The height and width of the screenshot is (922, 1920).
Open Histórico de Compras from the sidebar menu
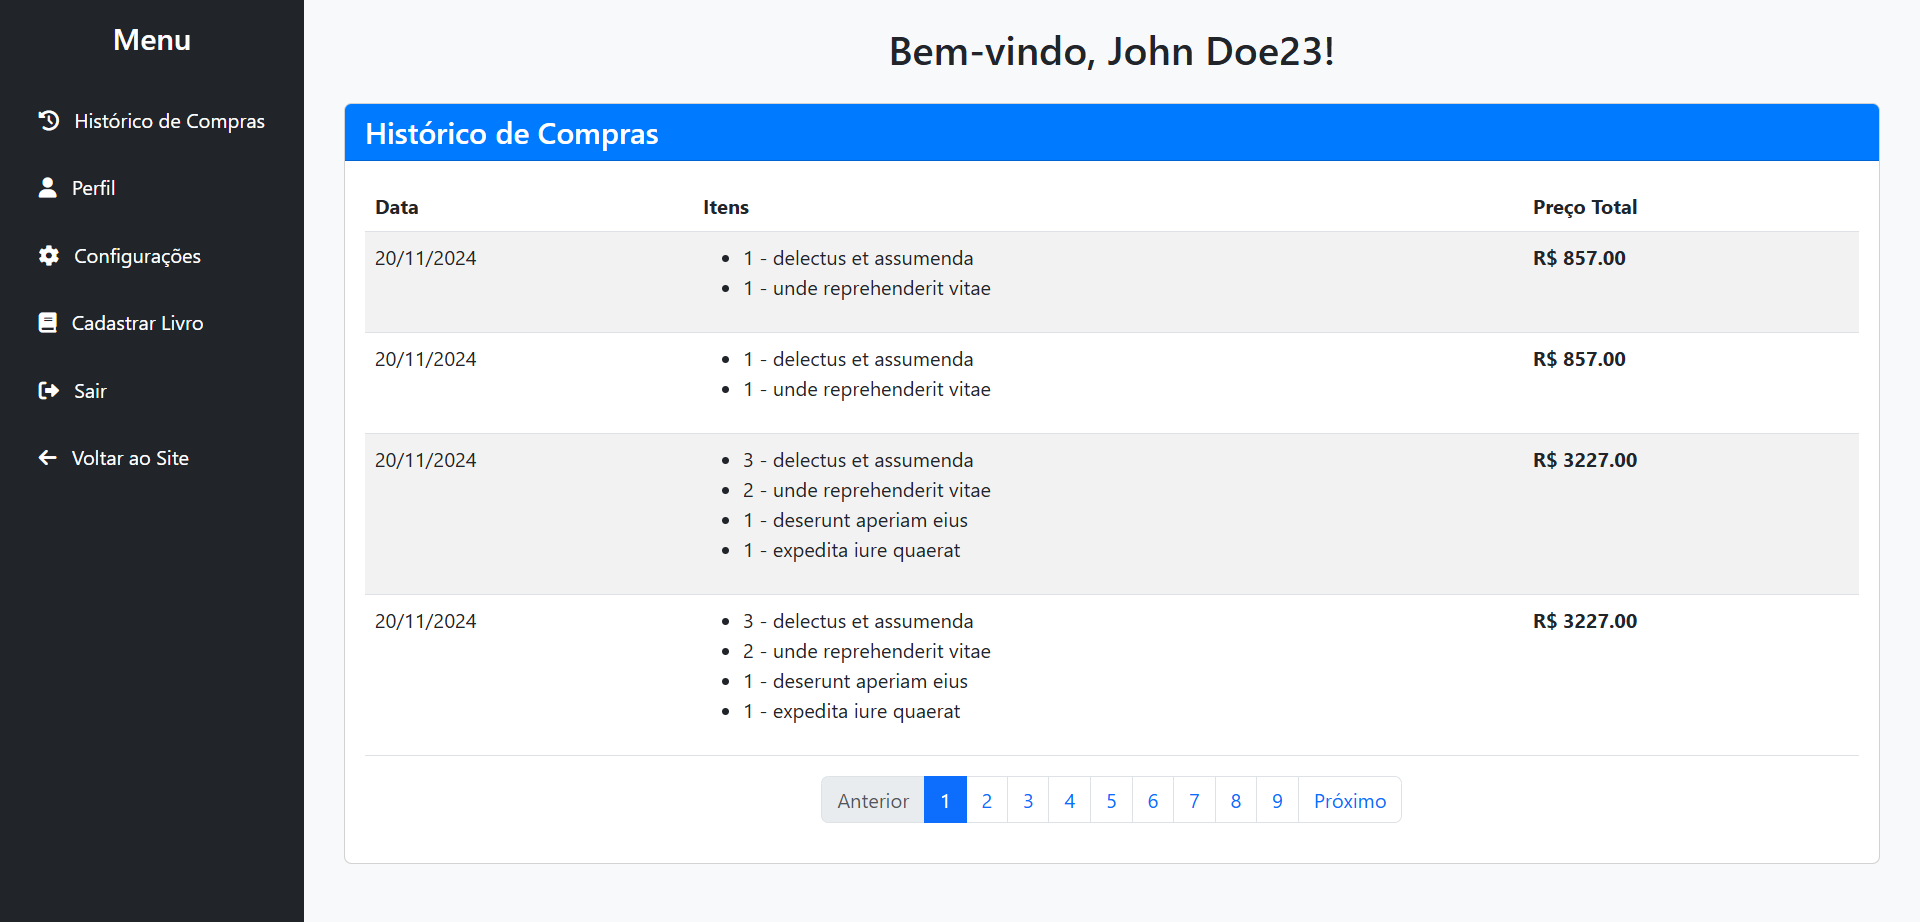[169, 120]
